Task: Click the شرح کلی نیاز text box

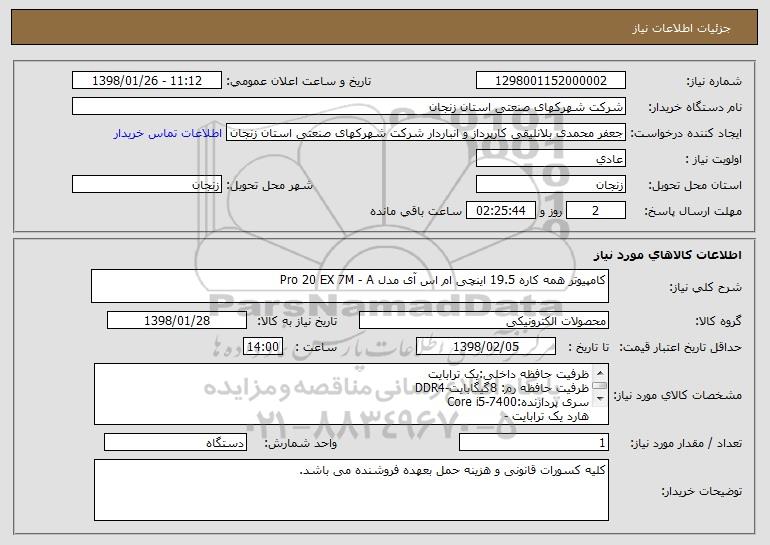Action: (x=350, y=286)
